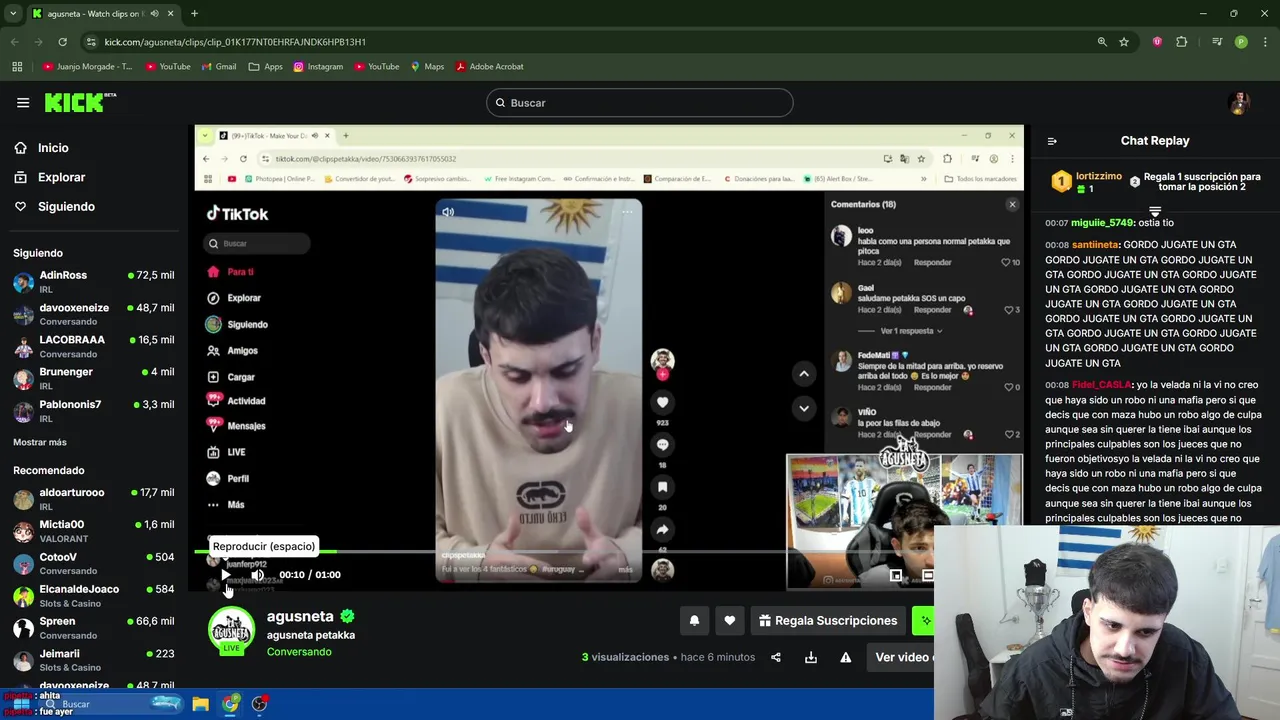
Task: Share the clip using the share icon
Action: tap(776, 657)
